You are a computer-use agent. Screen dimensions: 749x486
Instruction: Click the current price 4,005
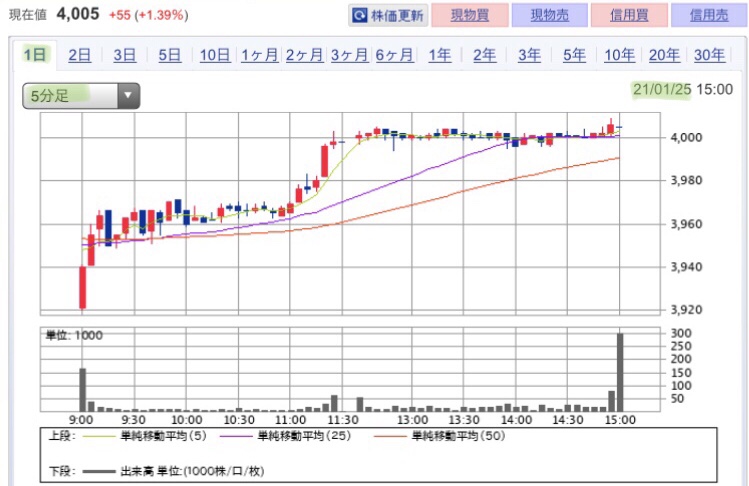point(78,14)
